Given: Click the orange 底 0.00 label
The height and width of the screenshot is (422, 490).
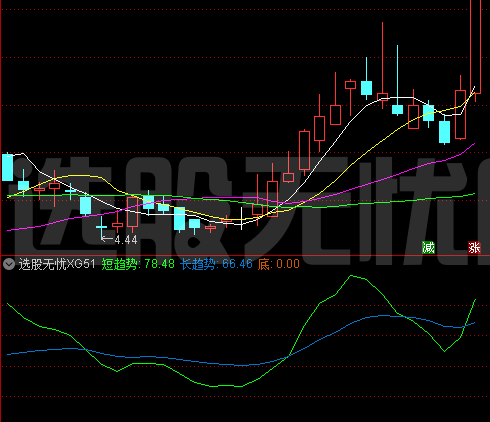Looking at the screenshot, I should [x=278, y=264].
